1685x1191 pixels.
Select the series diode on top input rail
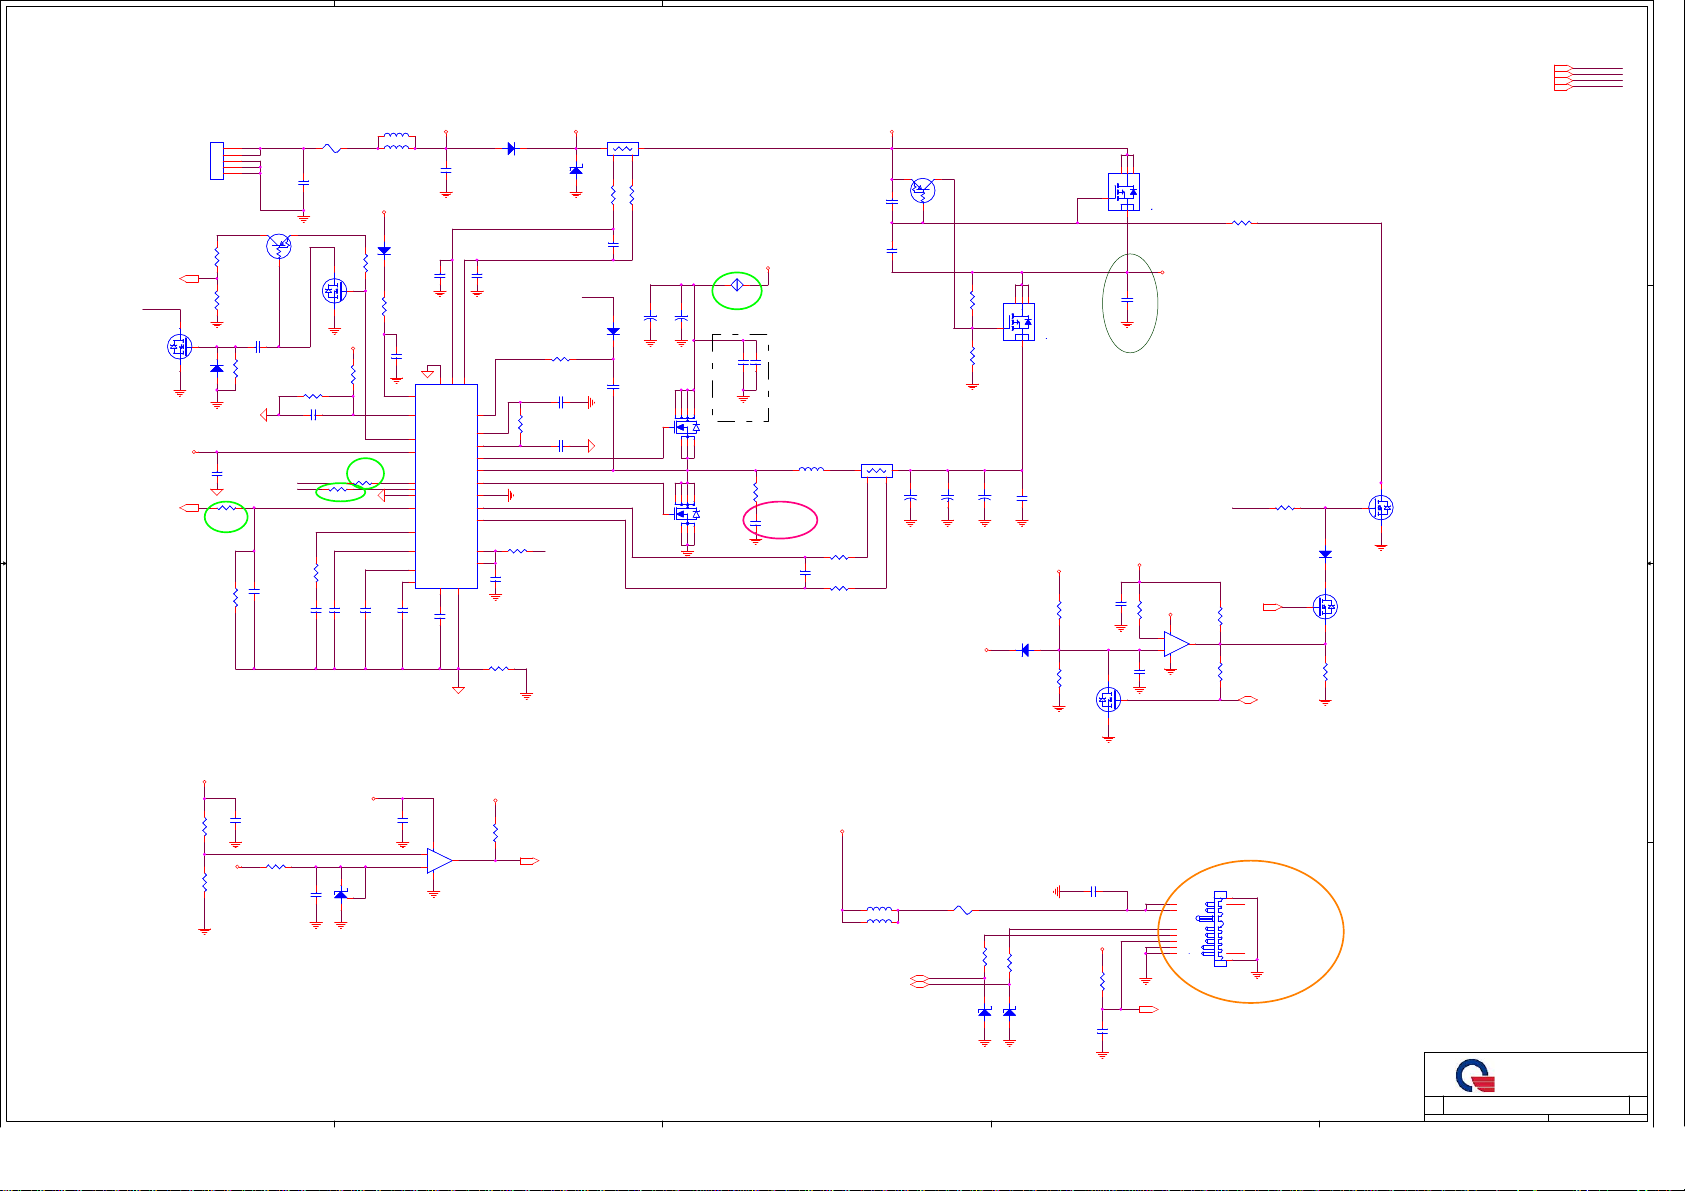(511, 148)
